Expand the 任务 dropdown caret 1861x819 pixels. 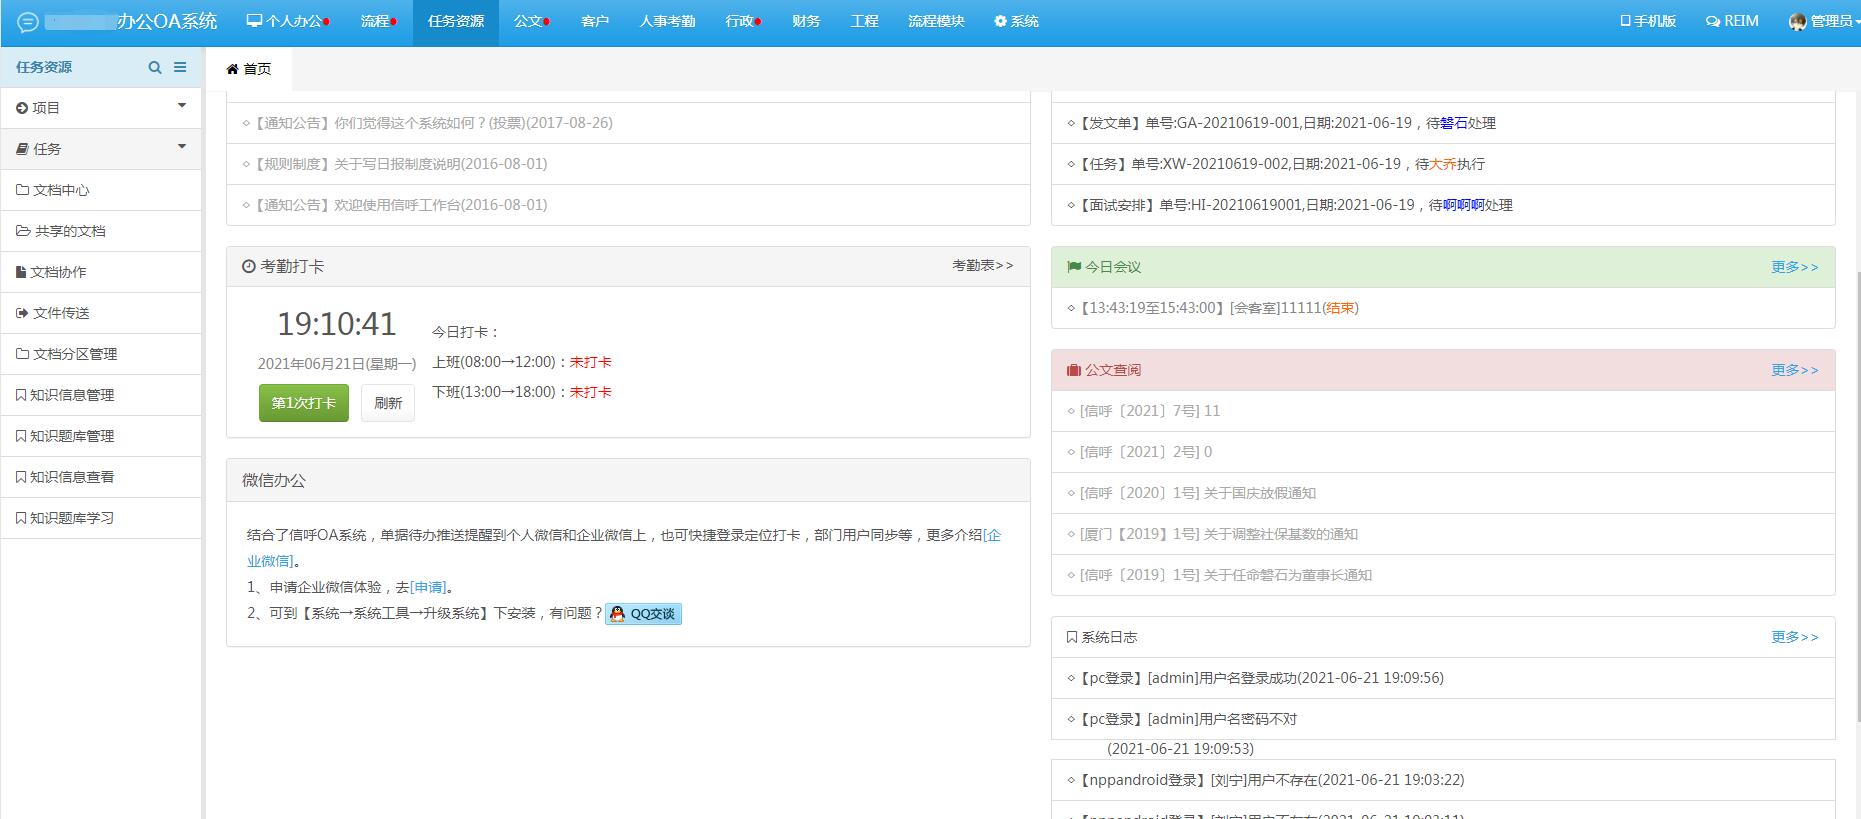(182, 147)
